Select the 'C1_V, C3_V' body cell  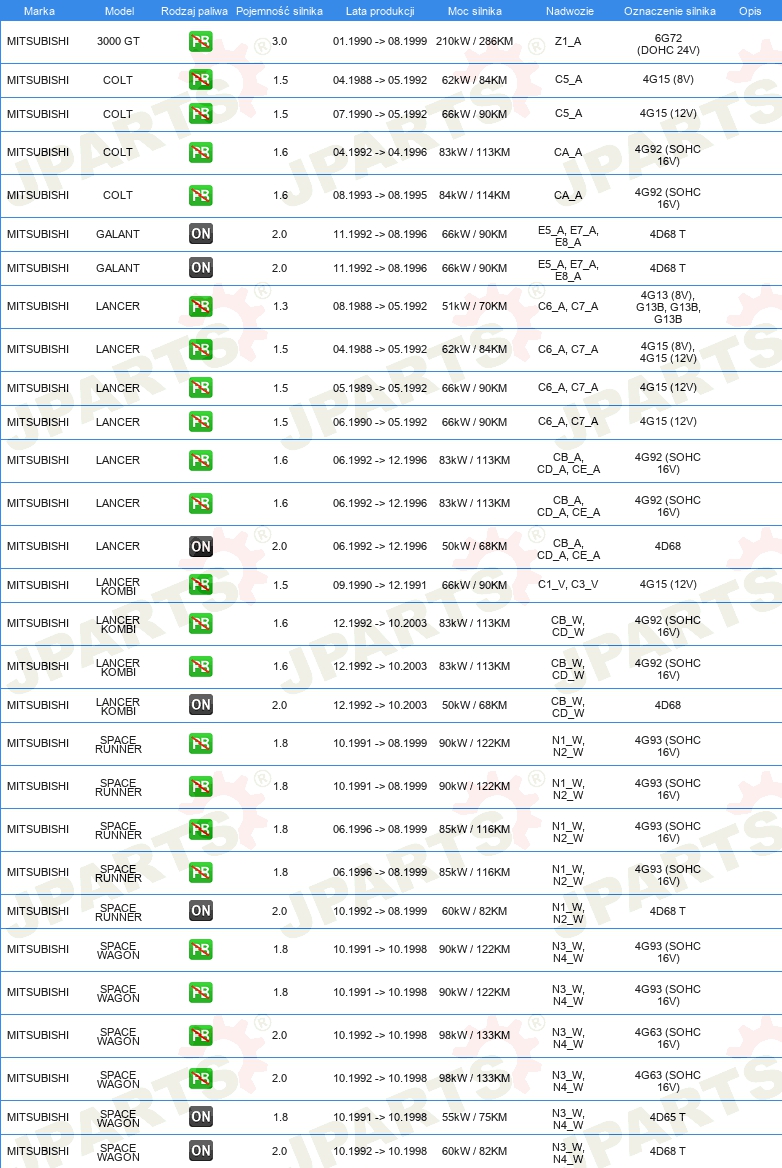568,584
